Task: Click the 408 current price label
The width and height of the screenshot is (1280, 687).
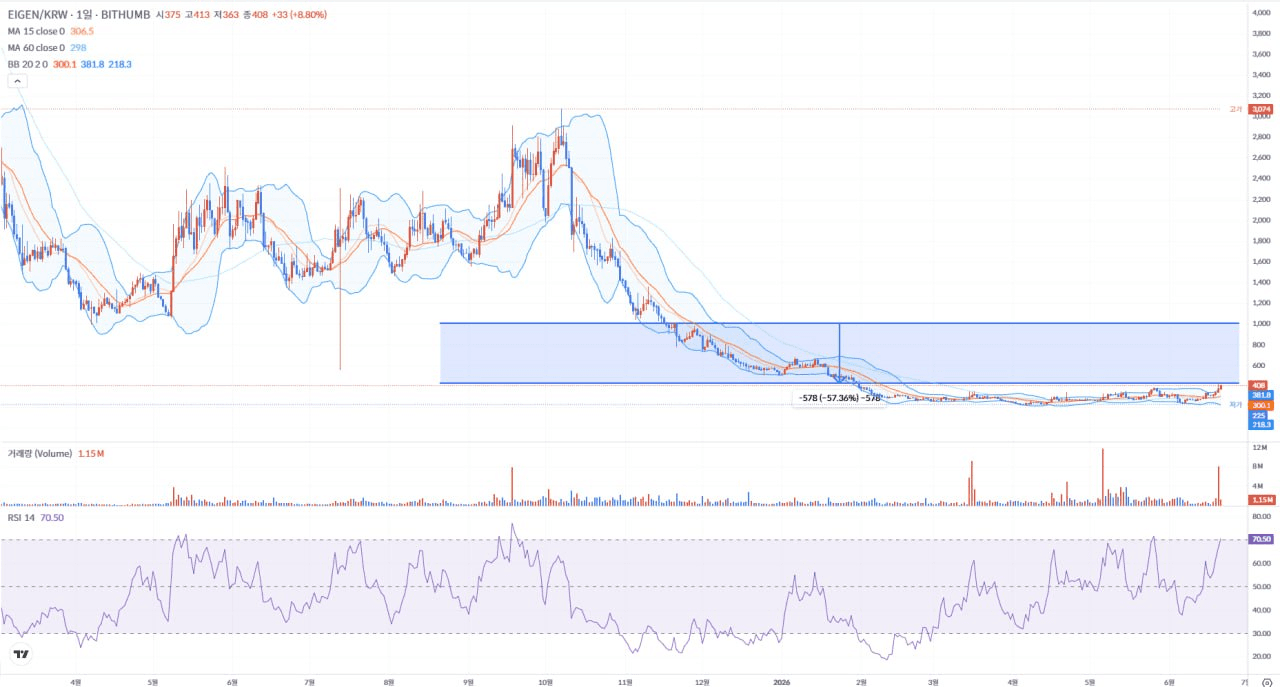Action: pos(1259,385)
